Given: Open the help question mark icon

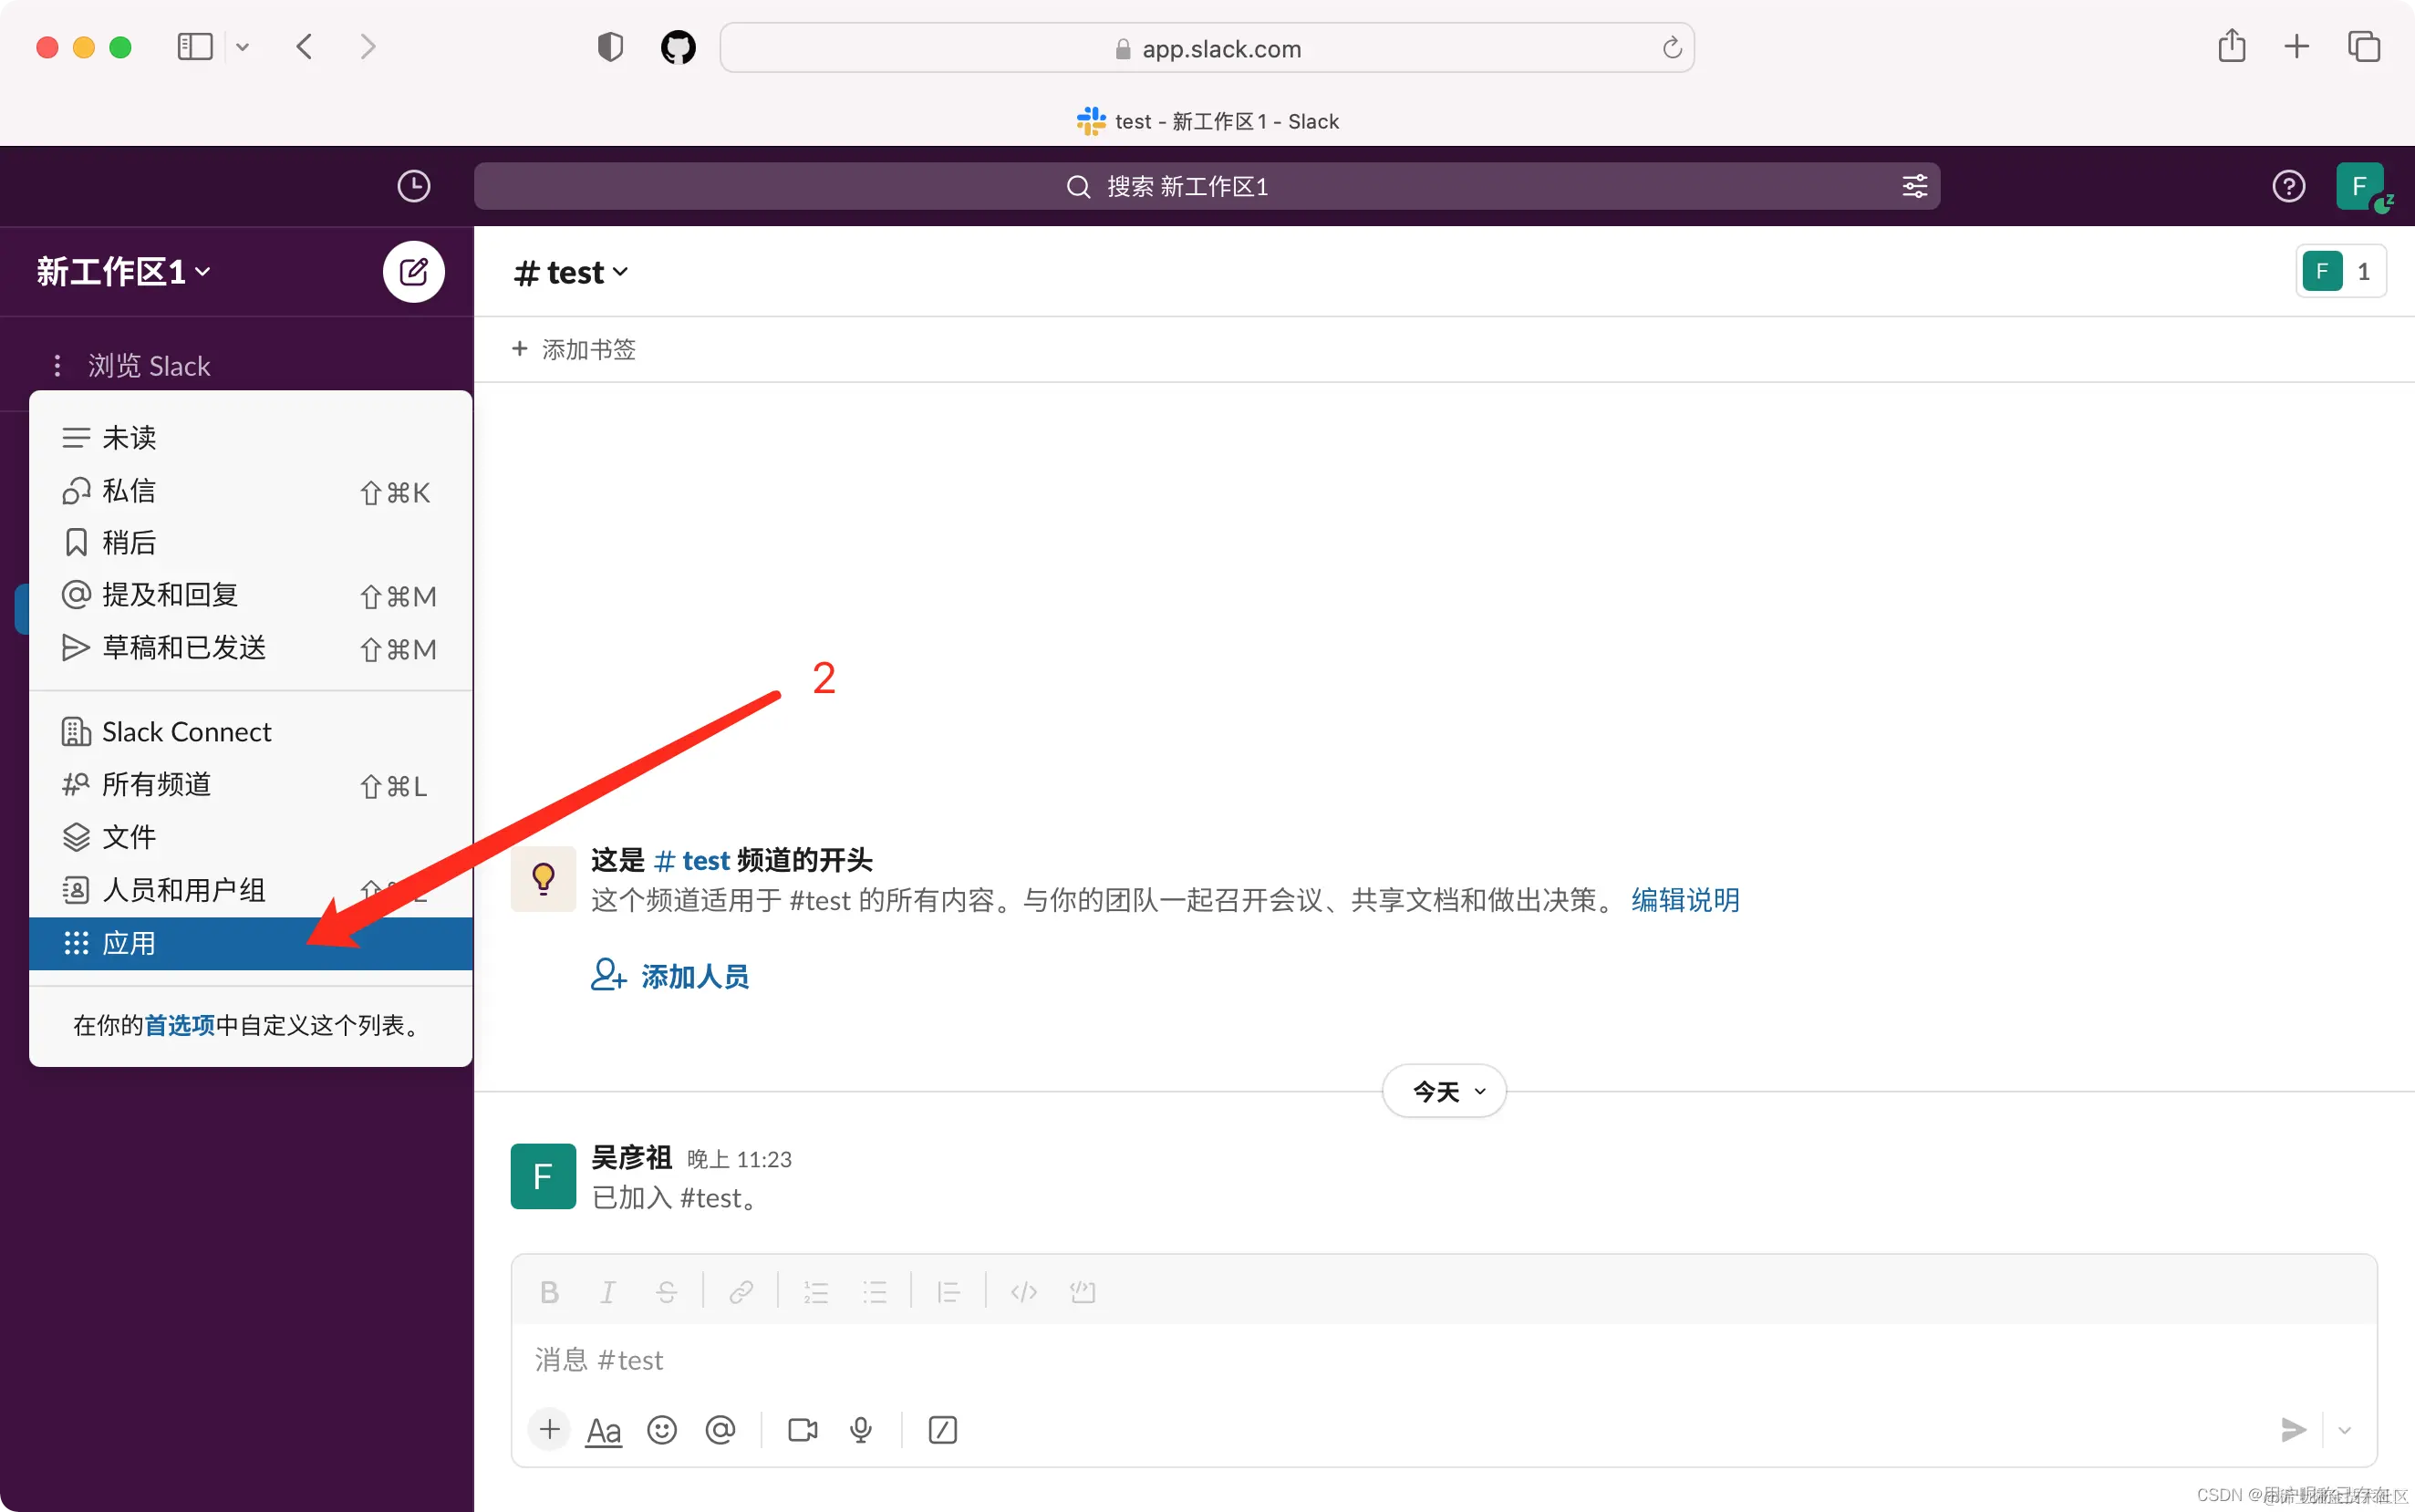Looking at the screenshot, I should point(2288,186).
